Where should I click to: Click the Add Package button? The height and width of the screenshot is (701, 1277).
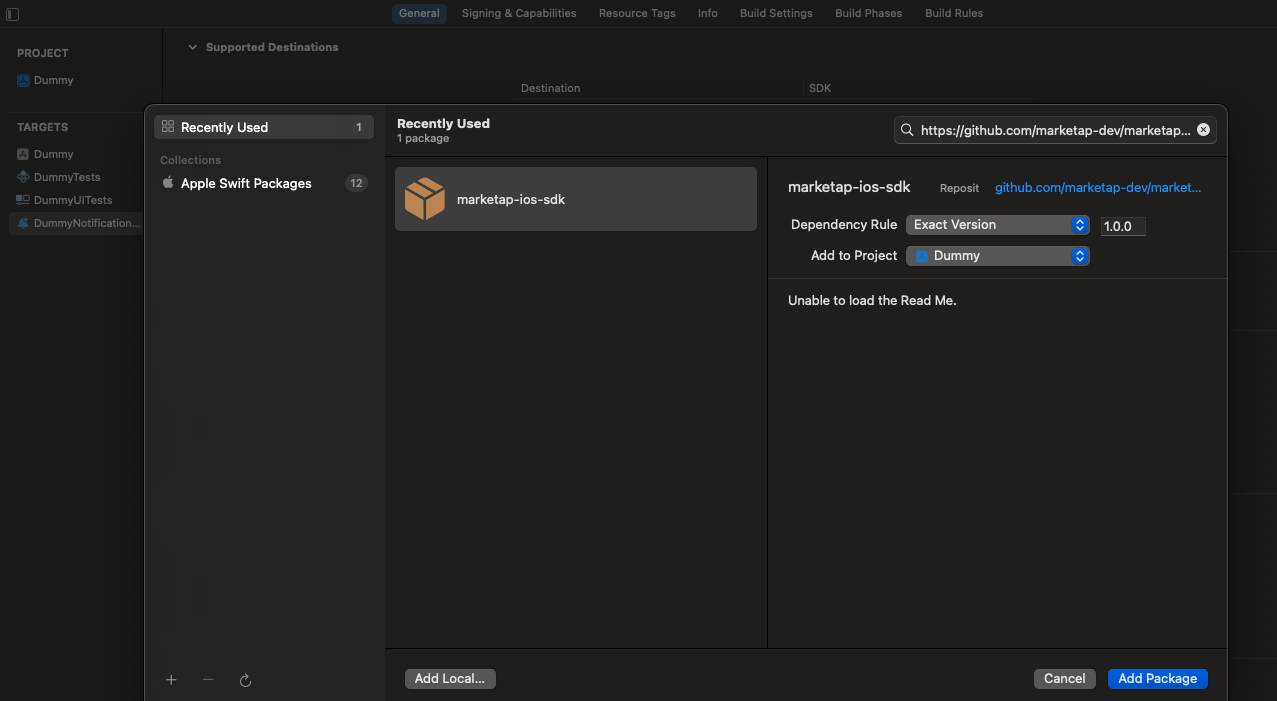point(1157,679)
